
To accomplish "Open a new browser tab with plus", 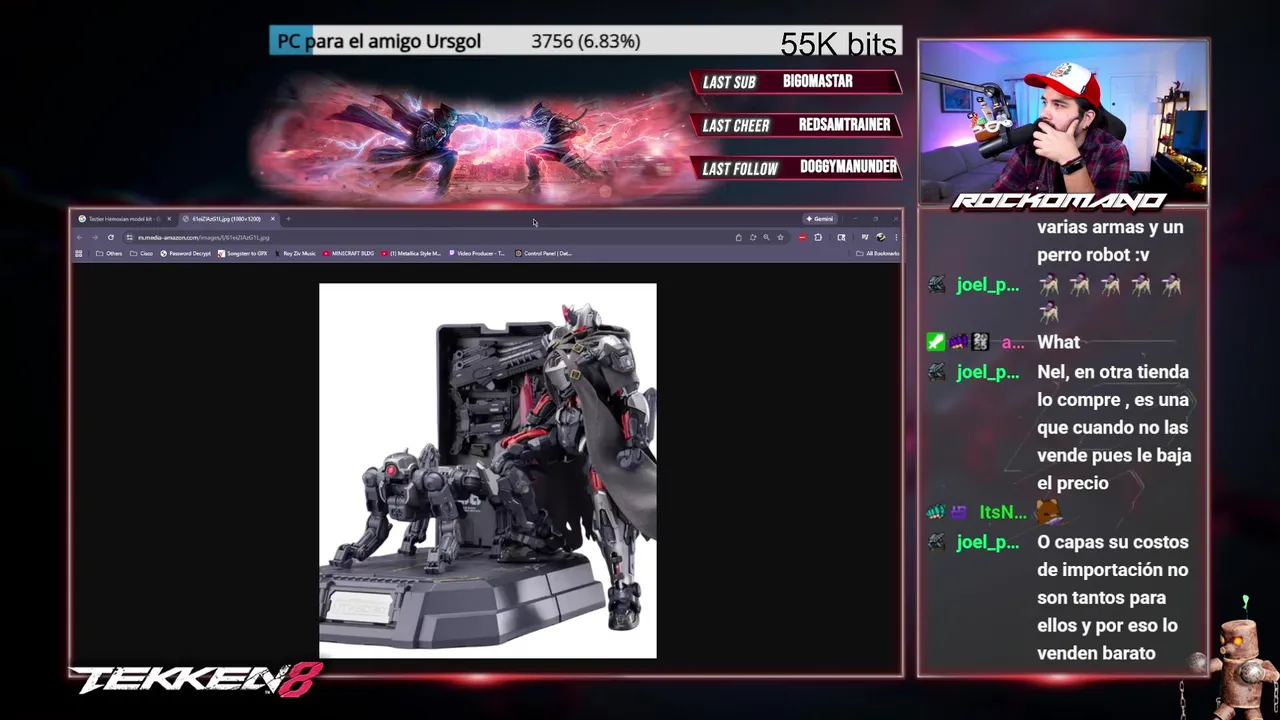I will [288, 219].
